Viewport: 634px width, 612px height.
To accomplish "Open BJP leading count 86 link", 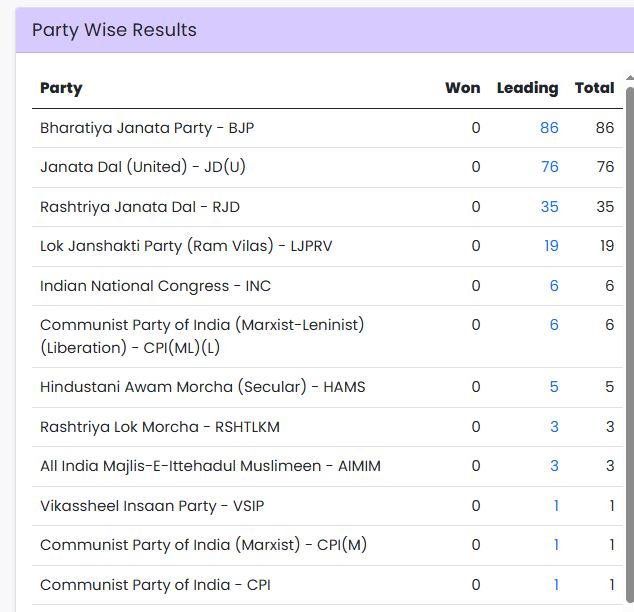I will [549, 128].
